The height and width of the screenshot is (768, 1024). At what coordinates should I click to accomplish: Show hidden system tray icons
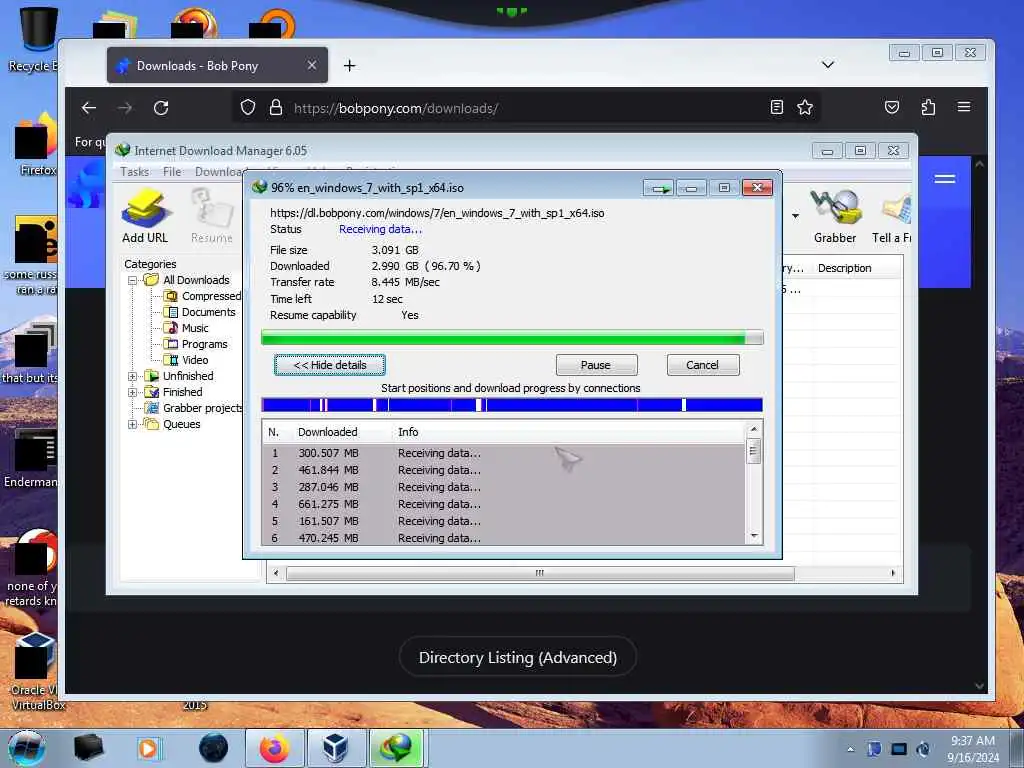[850, 749]
